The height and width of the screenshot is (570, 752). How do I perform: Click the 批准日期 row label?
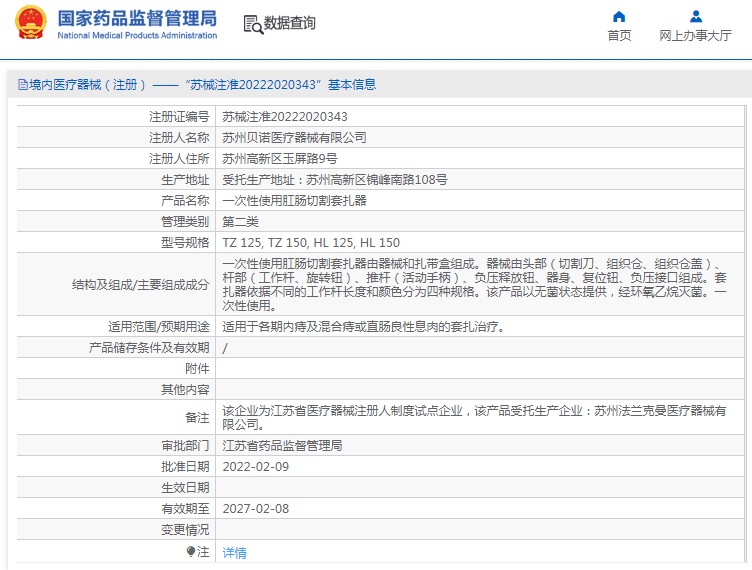coord(186,467)
